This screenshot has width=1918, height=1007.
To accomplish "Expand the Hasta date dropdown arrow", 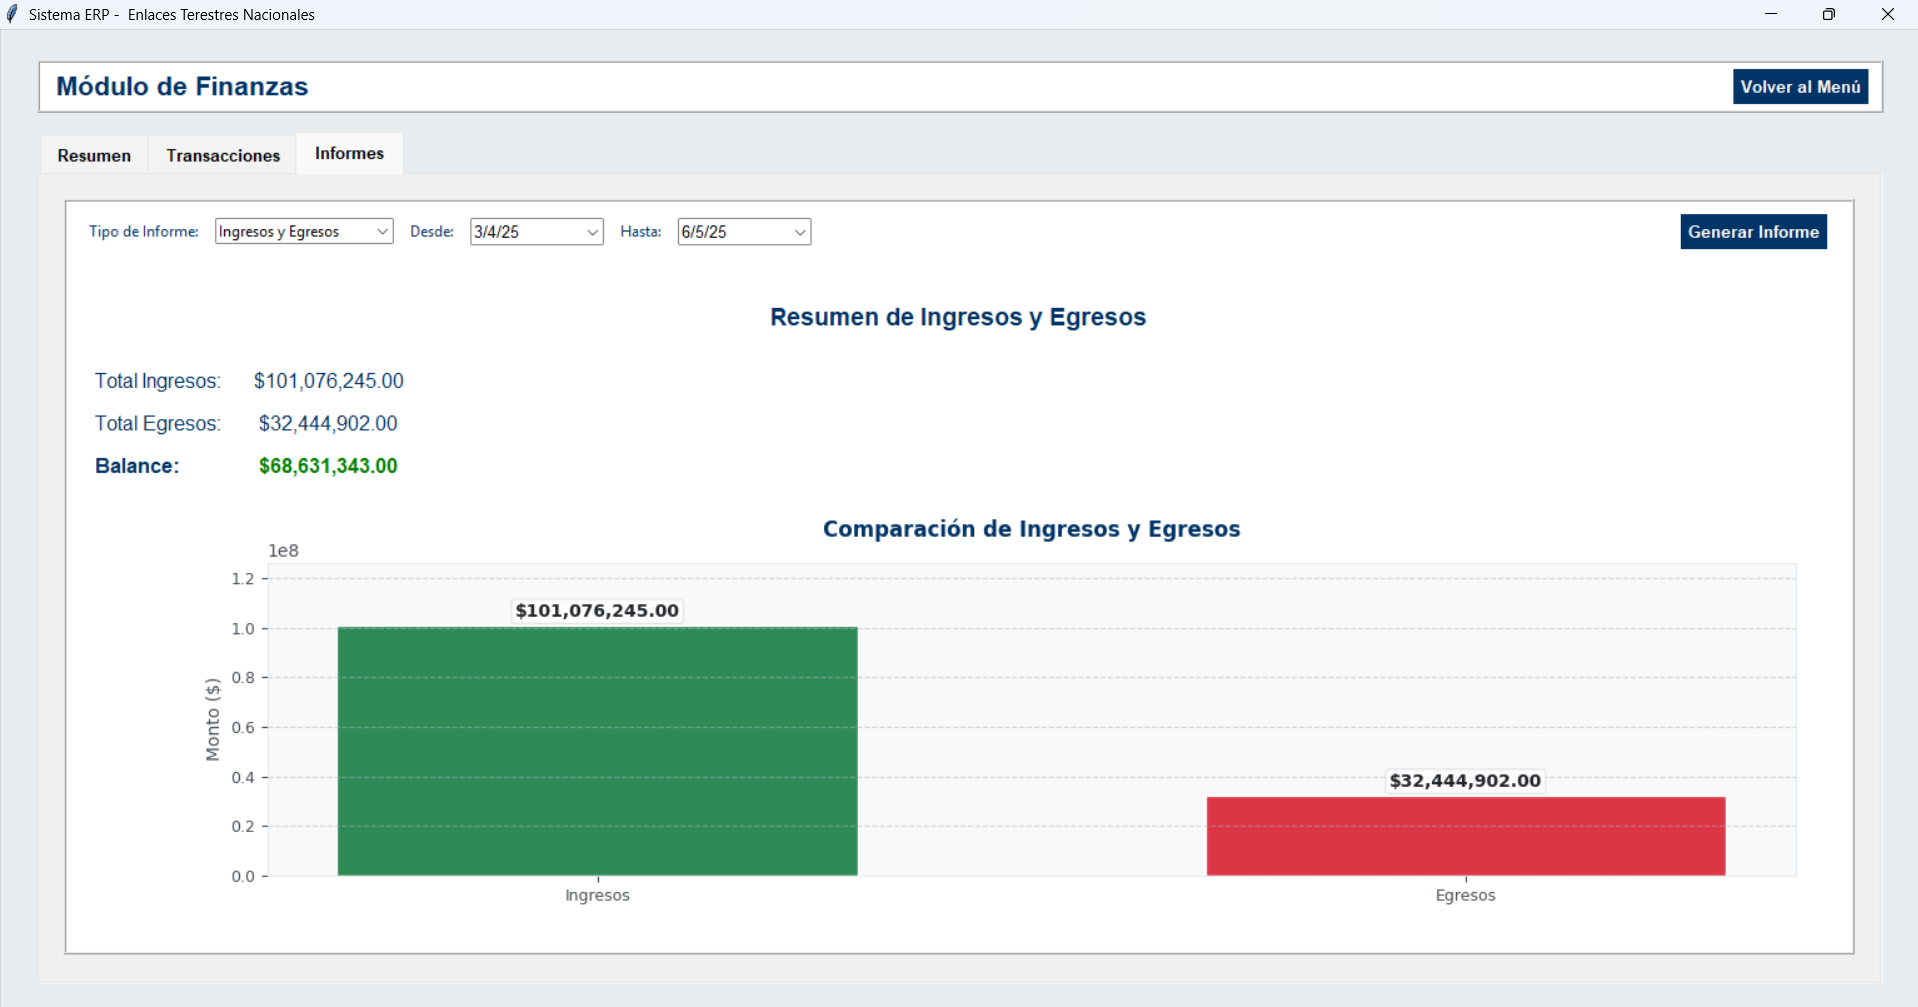I will pos(800,232).
